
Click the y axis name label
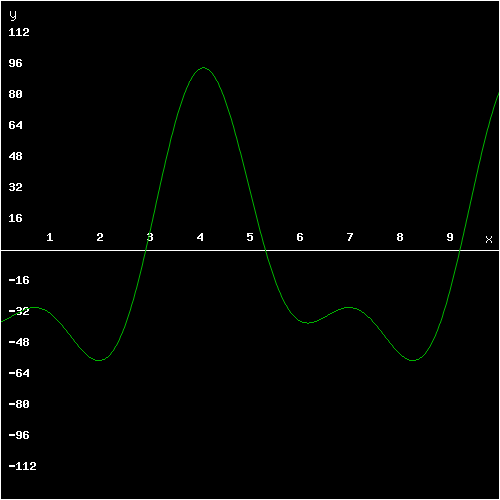[13, 16]
